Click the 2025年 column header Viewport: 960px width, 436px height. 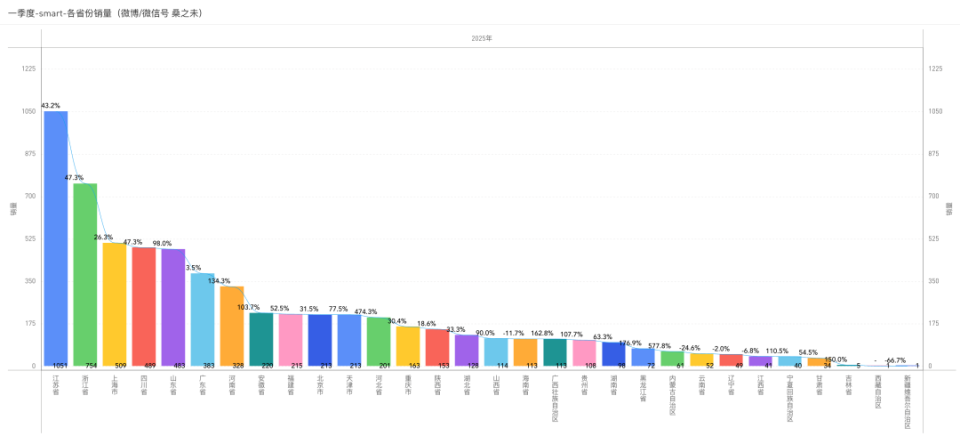(x=482, y=38)
